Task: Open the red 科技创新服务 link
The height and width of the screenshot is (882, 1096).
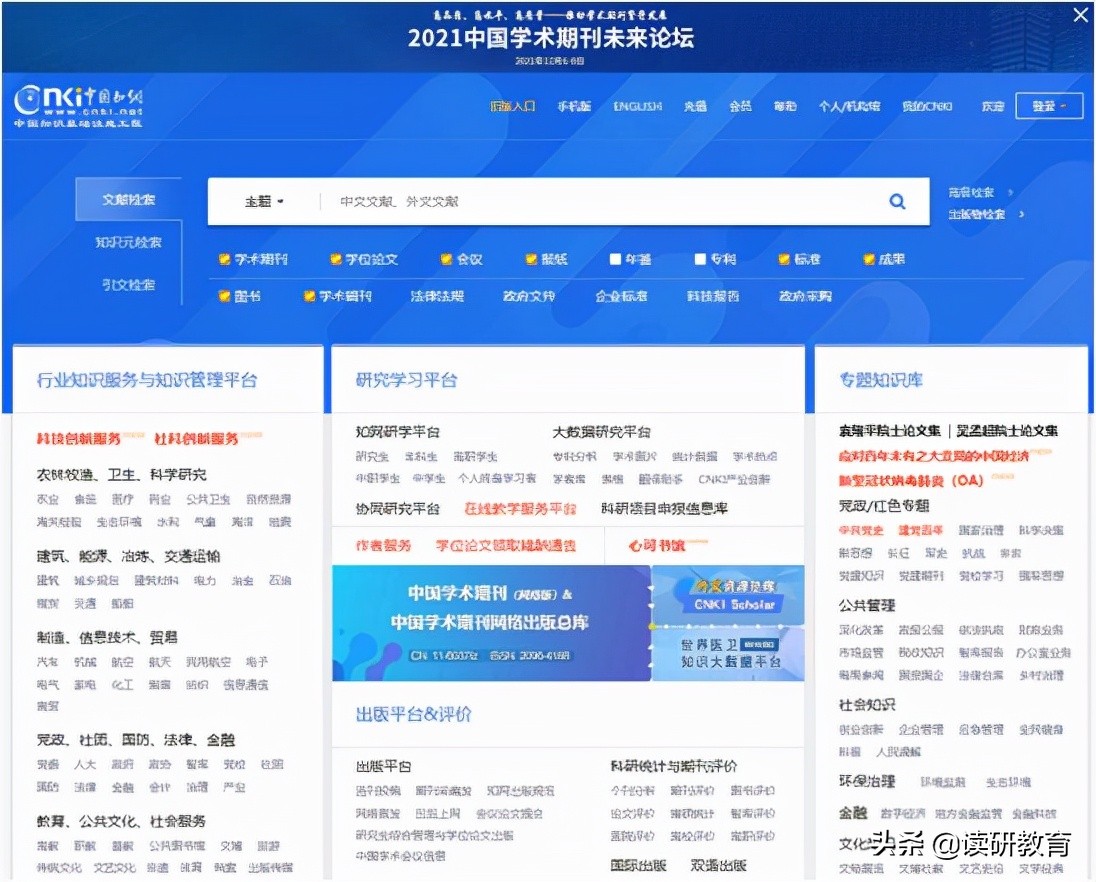Action: (x=78, y=439)
